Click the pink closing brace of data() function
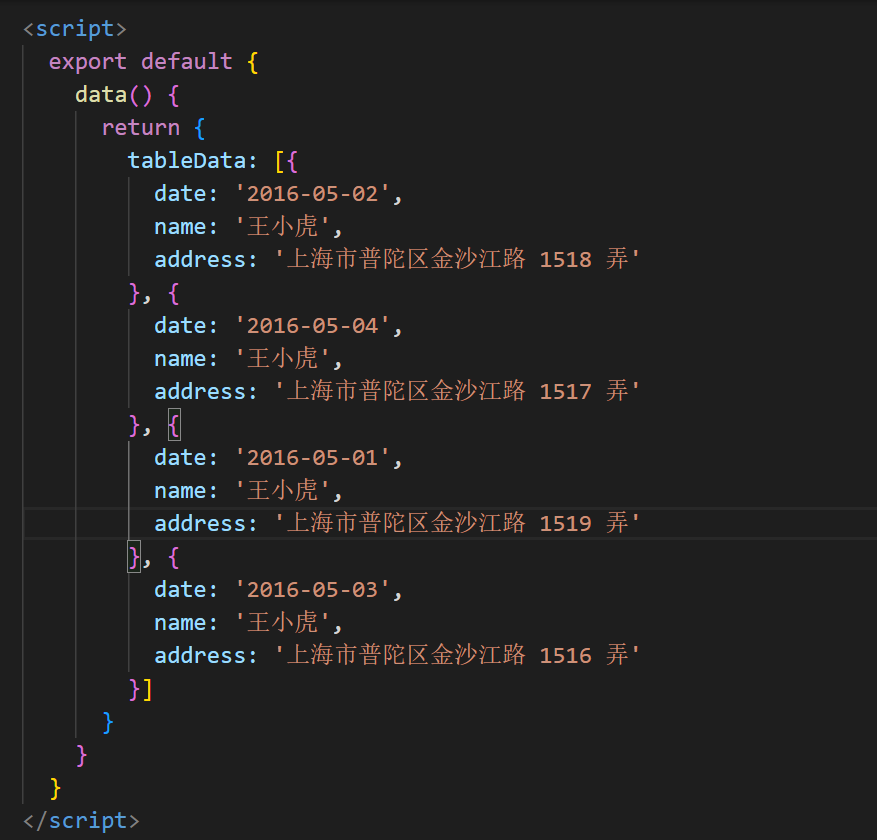The image size is (877, 840). 82,756
